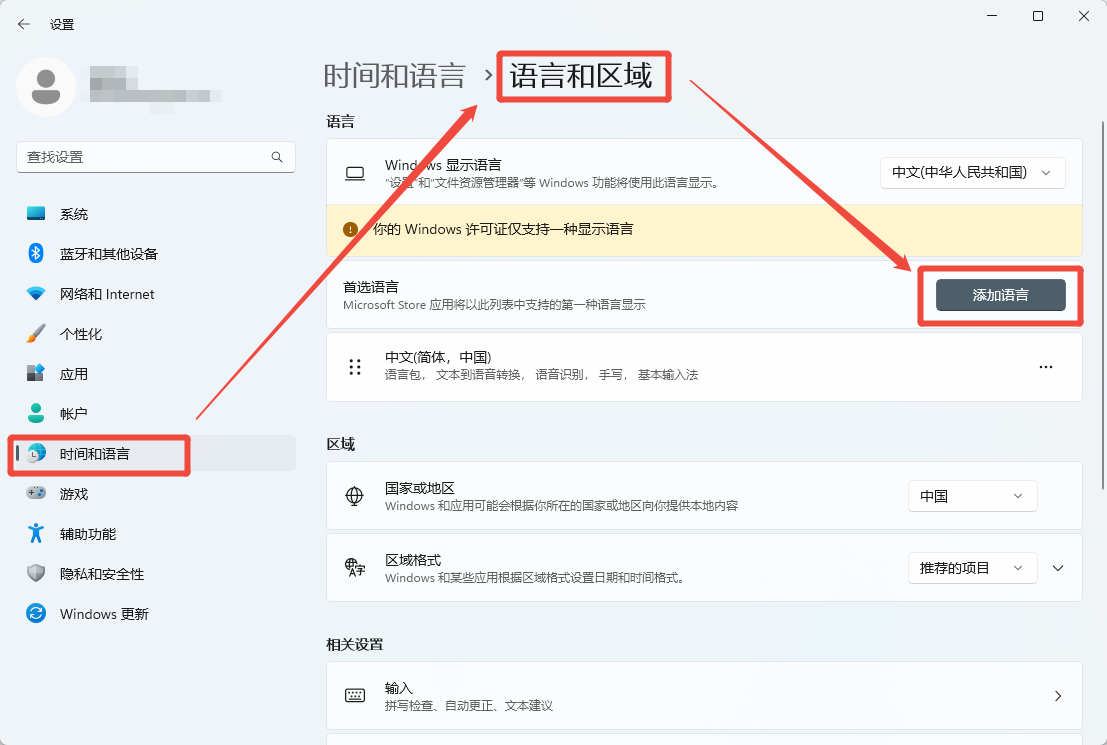This screenshot has width=1107, height=745.
Task: Click the user profile avatar
Action: point(46,87)
